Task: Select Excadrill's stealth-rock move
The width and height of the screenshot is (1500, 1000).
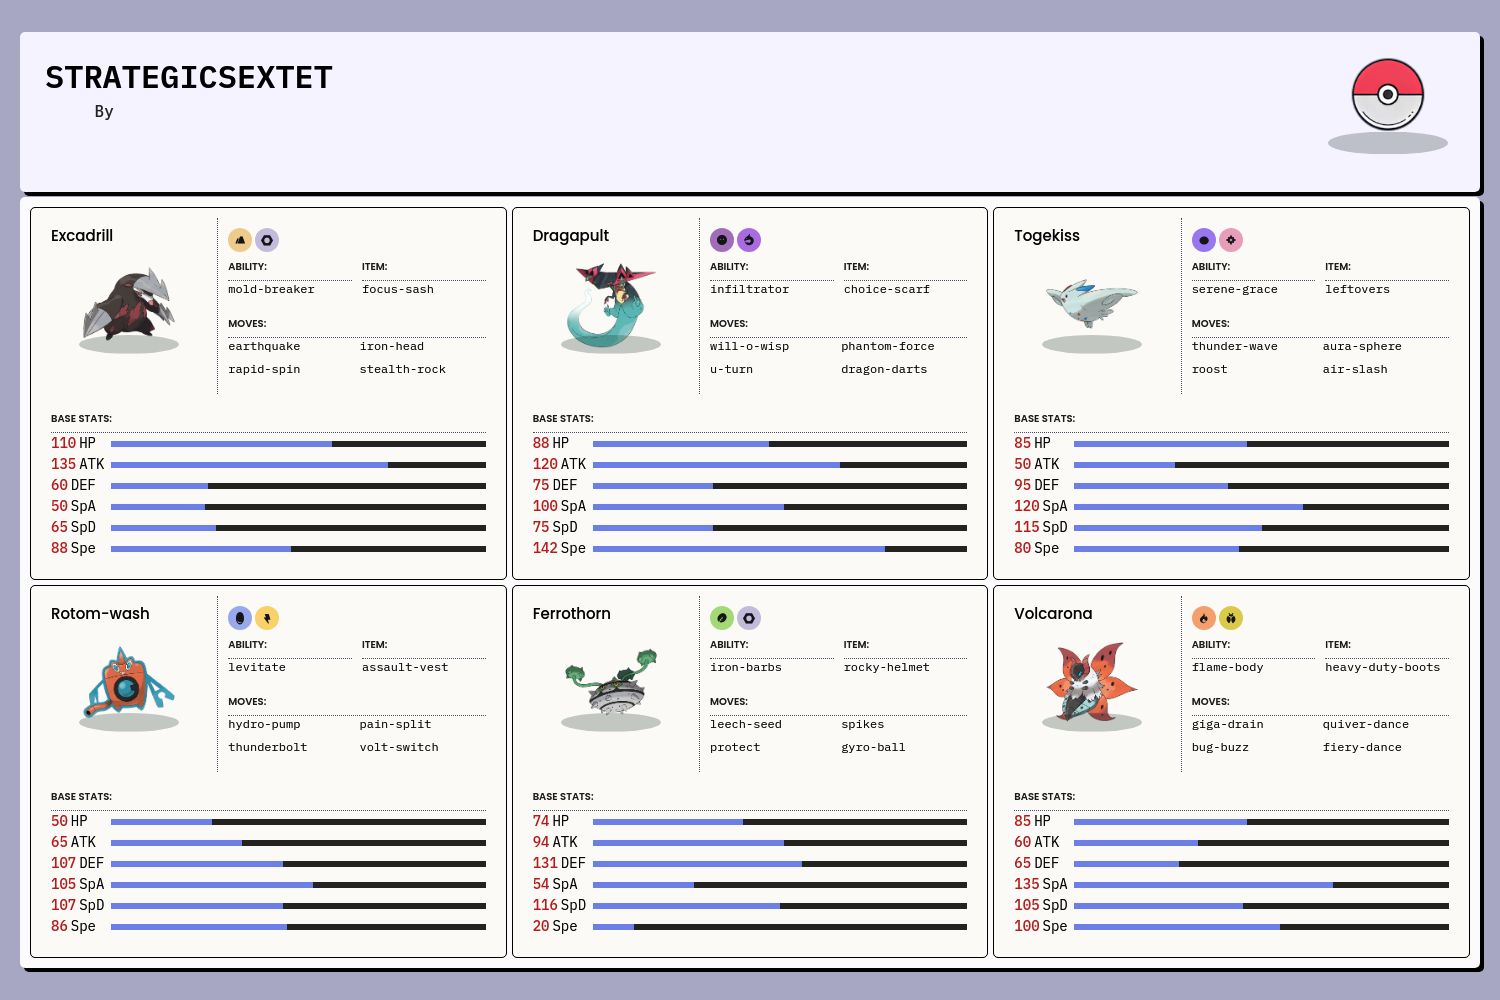Action: click(402, 370)
